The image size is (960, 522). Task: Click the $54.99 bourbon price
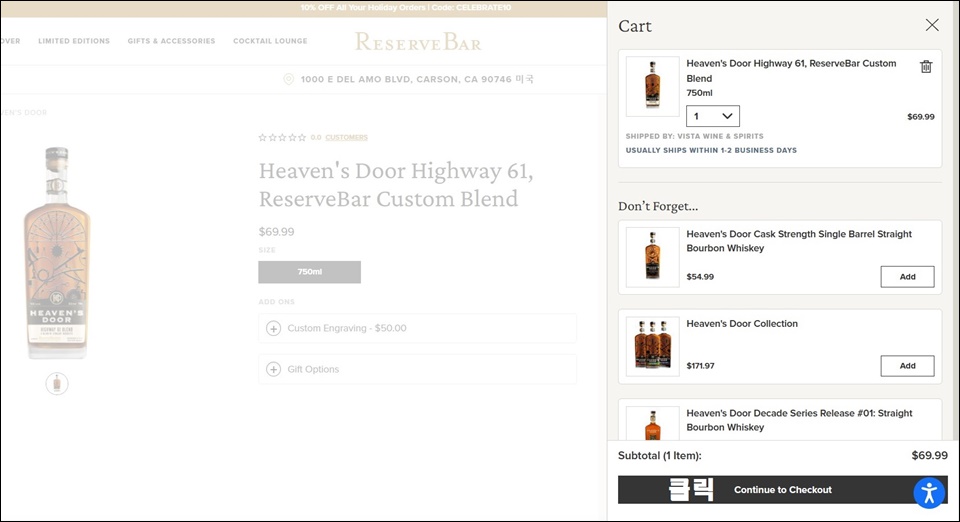pyautogui.click(x=700, y=277)
